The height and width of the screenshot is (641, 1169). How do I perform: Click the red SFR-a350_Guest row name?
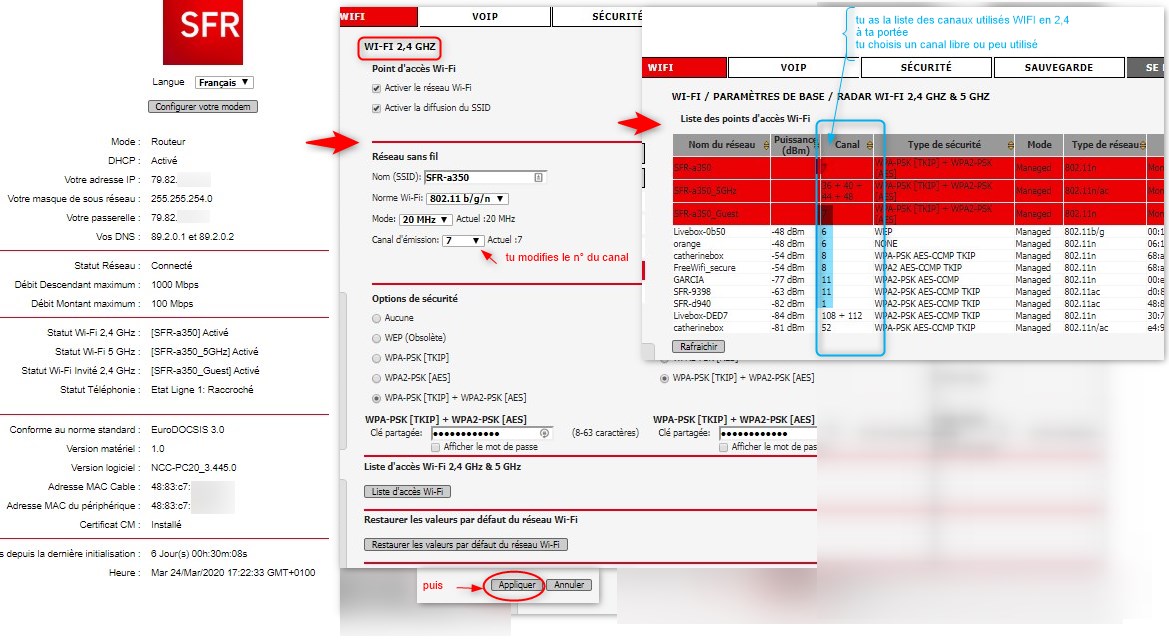pyautogui.click(x=705, y=214)
